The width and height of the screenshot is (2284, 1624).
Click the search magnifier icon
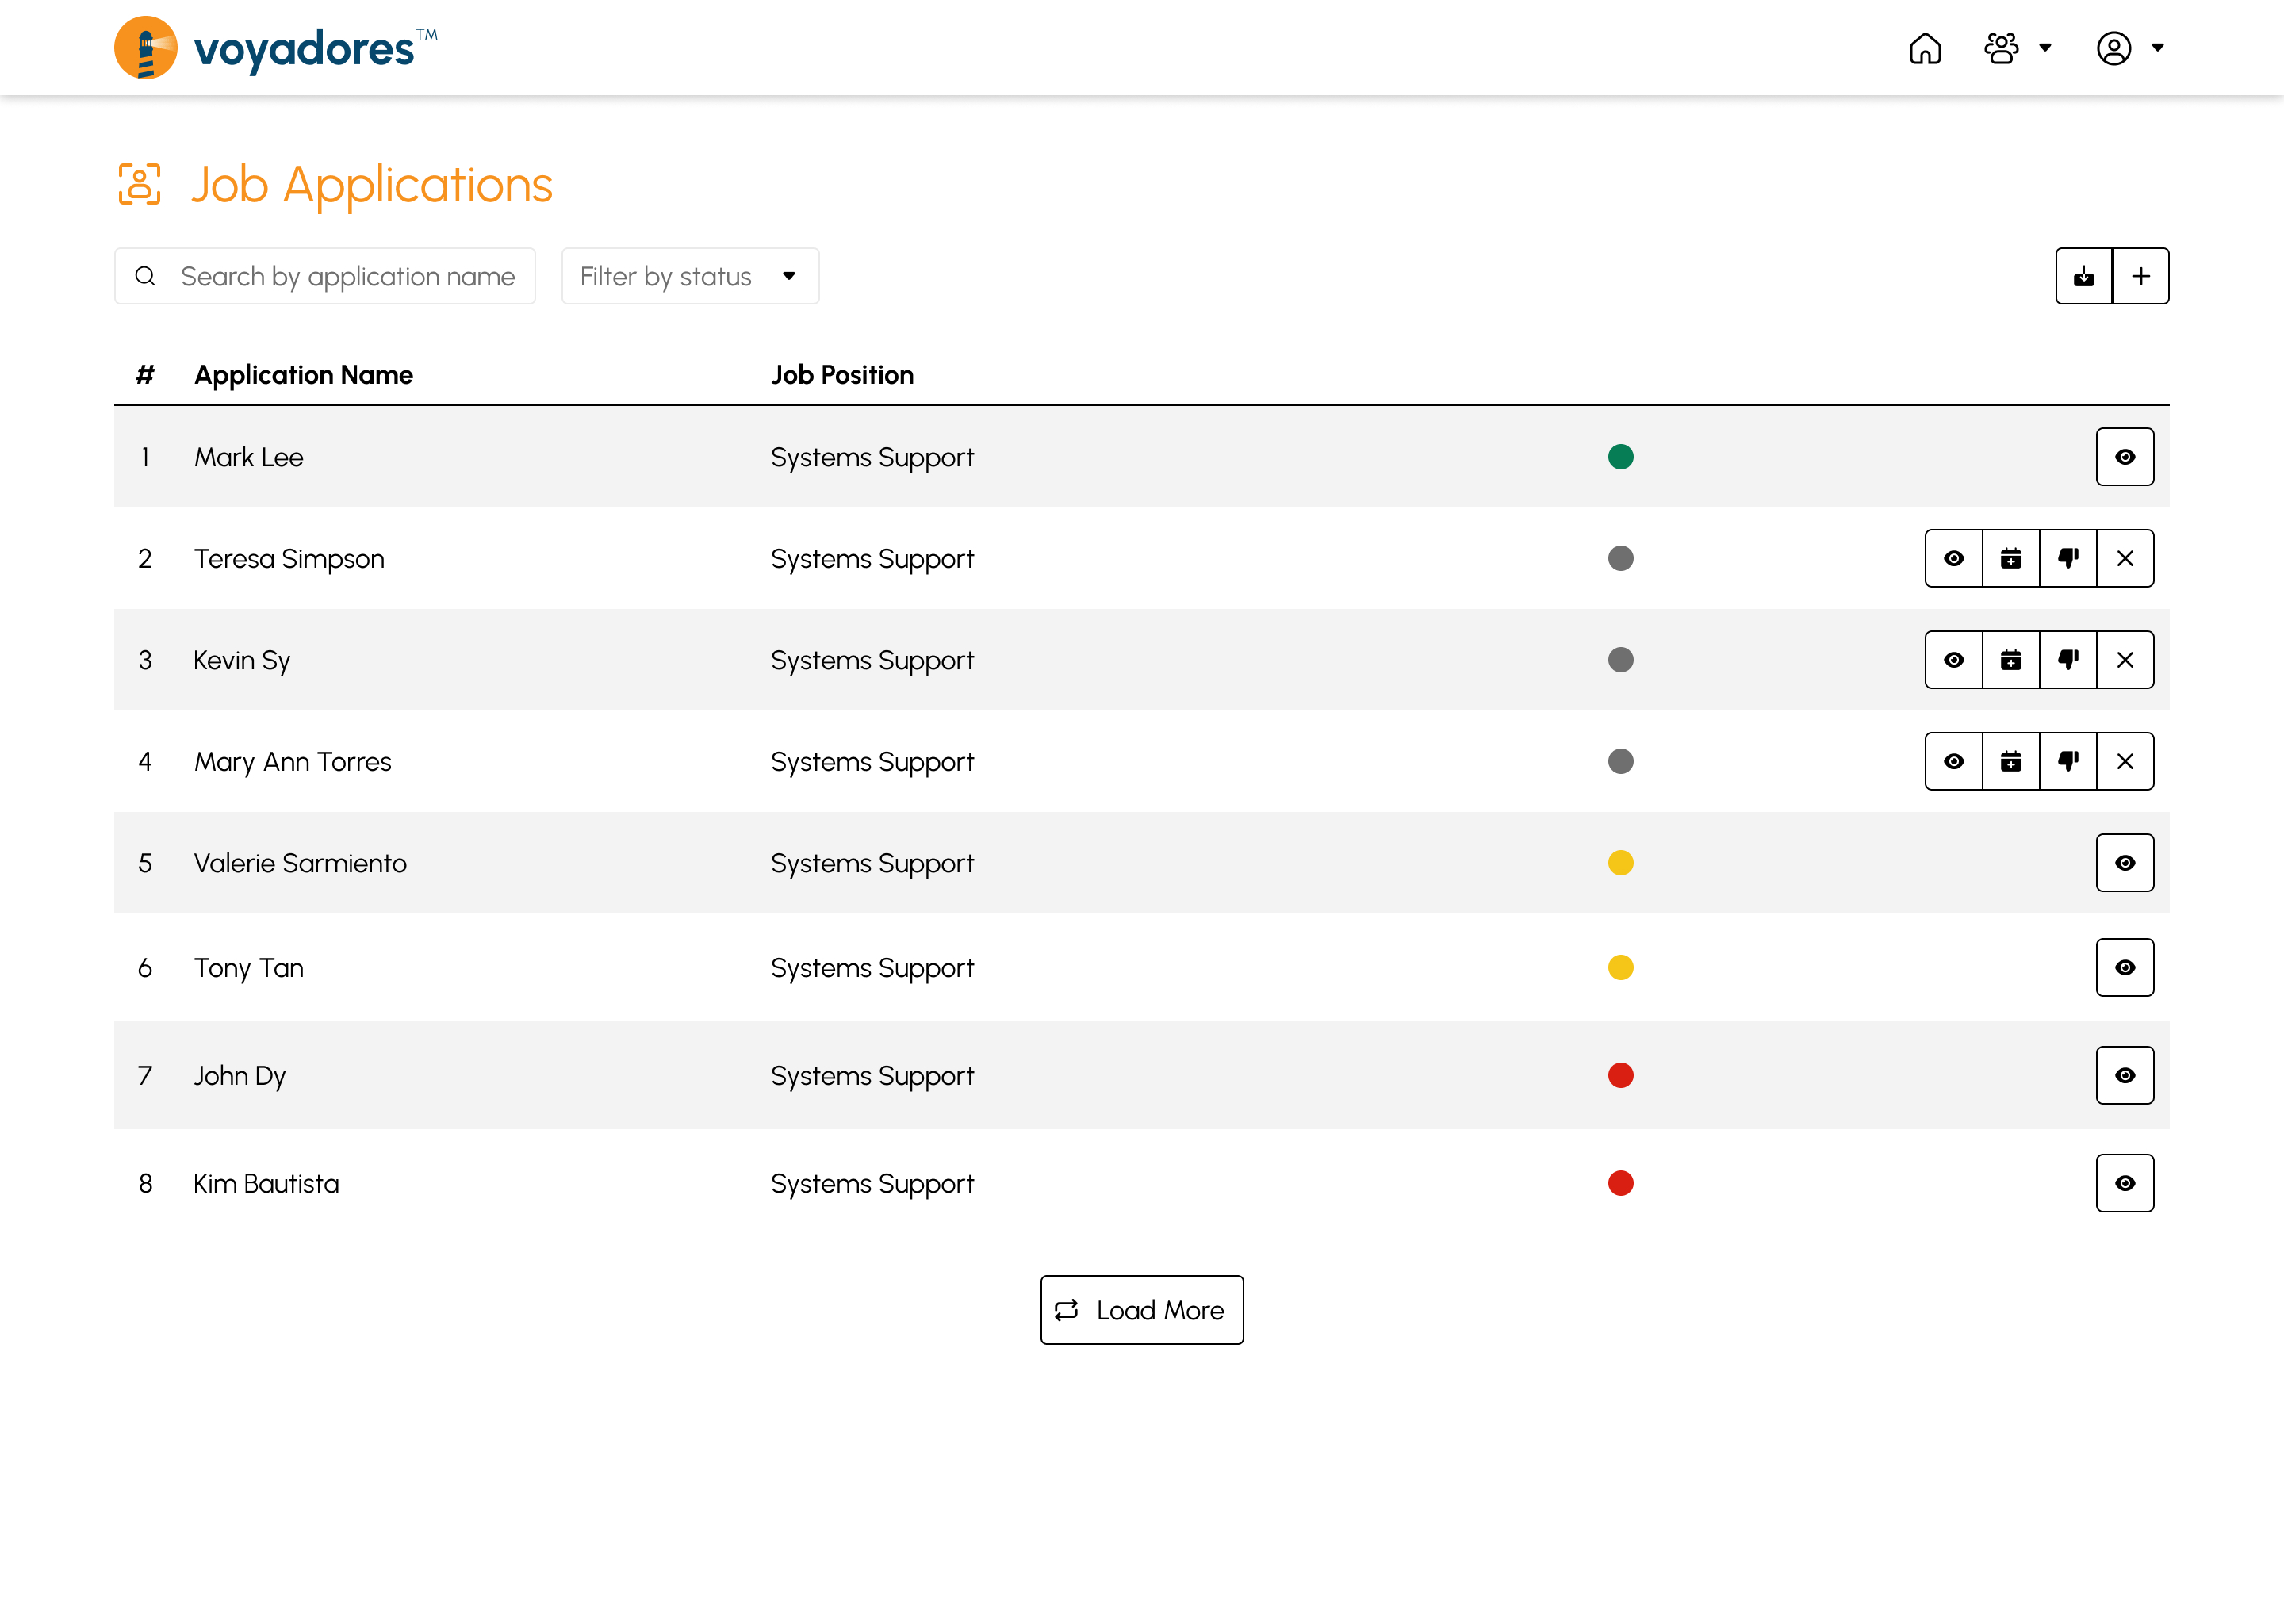pyautogui.click(x=145, y=276)
